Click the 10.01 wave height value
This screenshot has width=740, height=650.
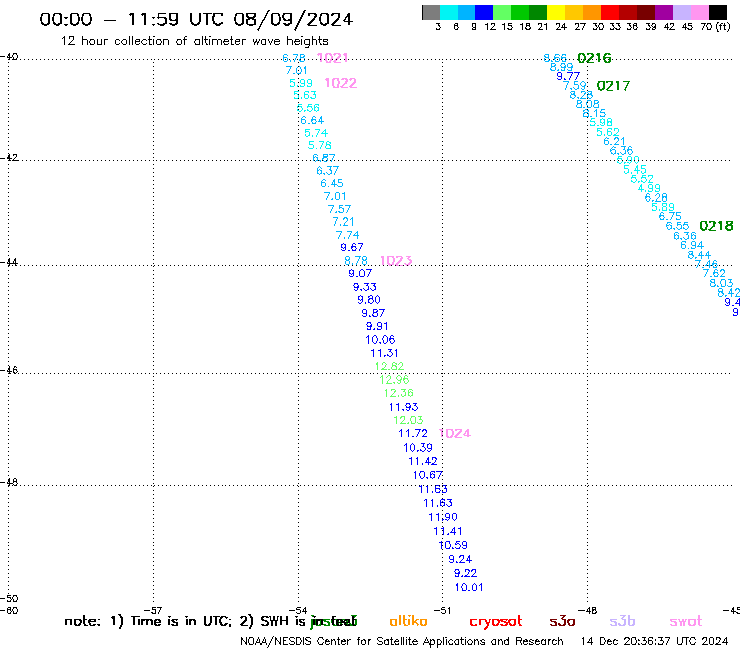tap(469, 587)
